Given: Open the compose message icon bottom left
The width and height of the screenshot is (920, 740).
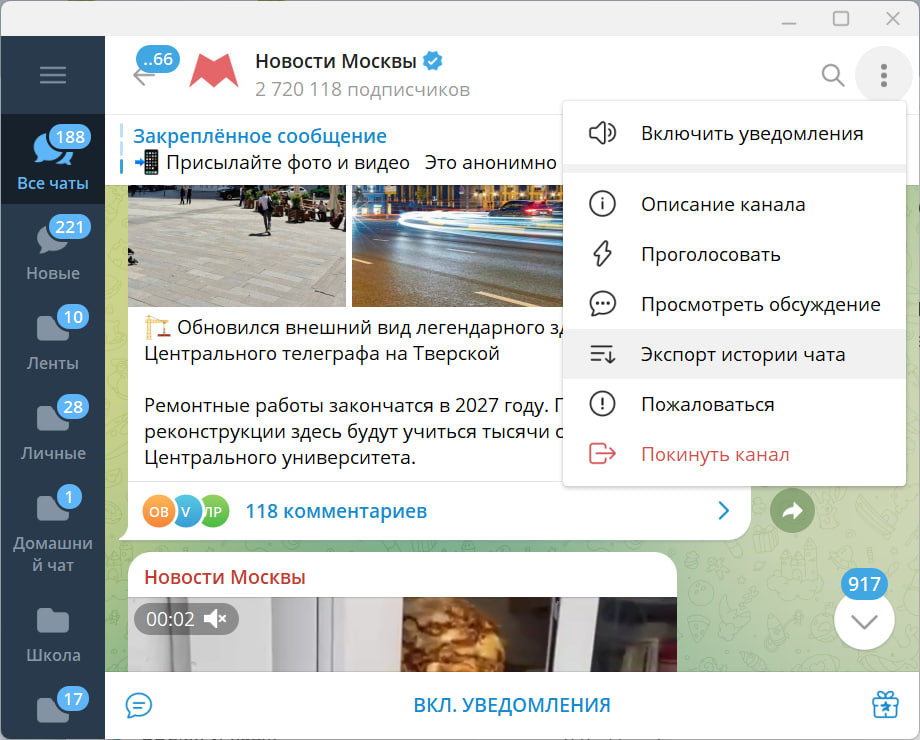Looking at the screenshot, I should (139, 705).
